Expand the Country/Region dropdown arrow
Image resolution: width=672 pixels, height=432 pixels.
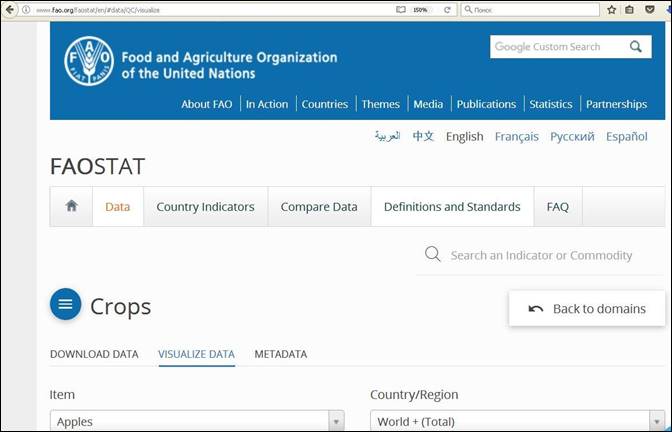coord(656,422)
